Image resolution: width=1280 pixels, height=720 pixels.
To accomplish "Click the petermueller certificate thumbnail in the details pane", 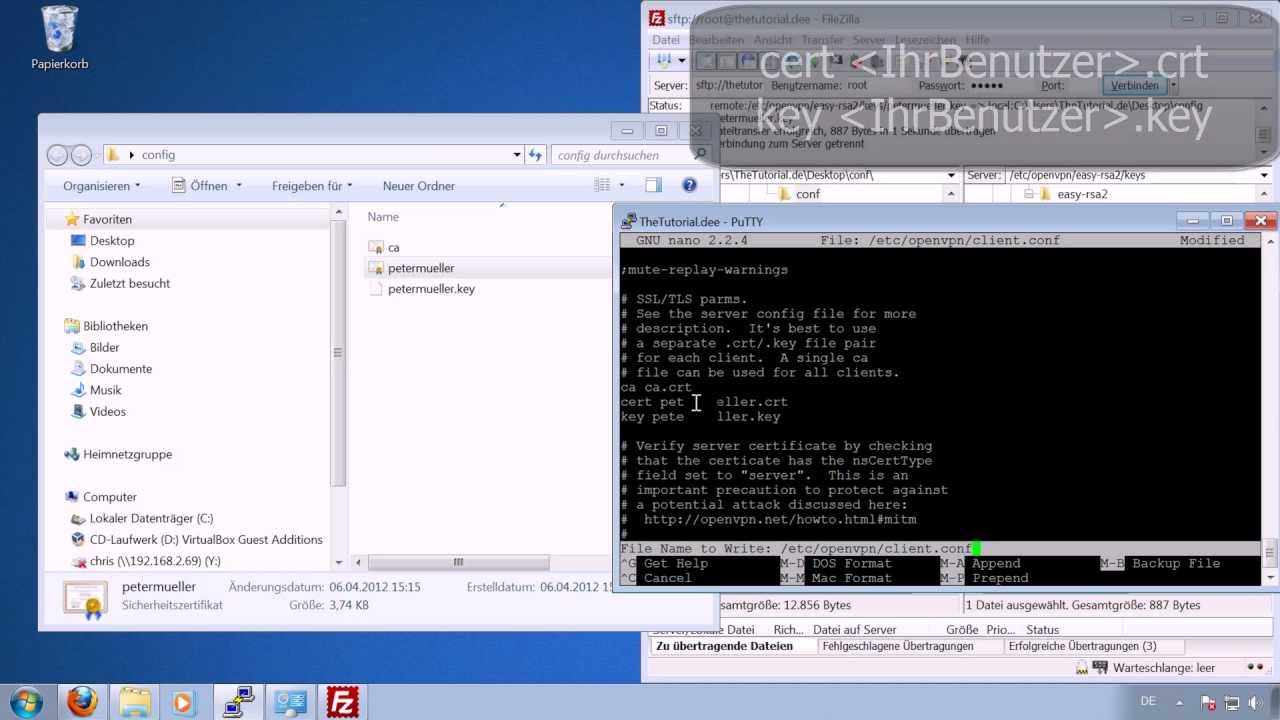I will pyautogui.click(x=85, y=597).
